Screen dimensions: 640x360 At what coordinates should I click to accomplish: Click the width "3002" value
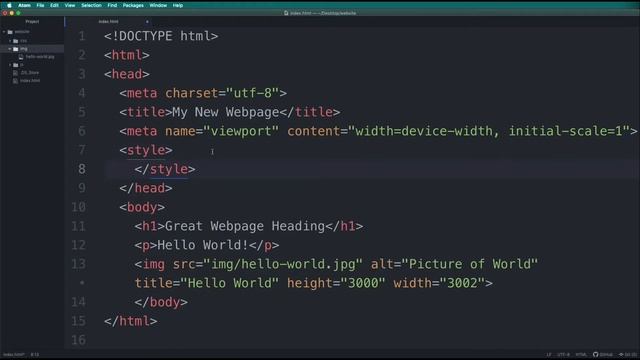(x=462, y=283)
